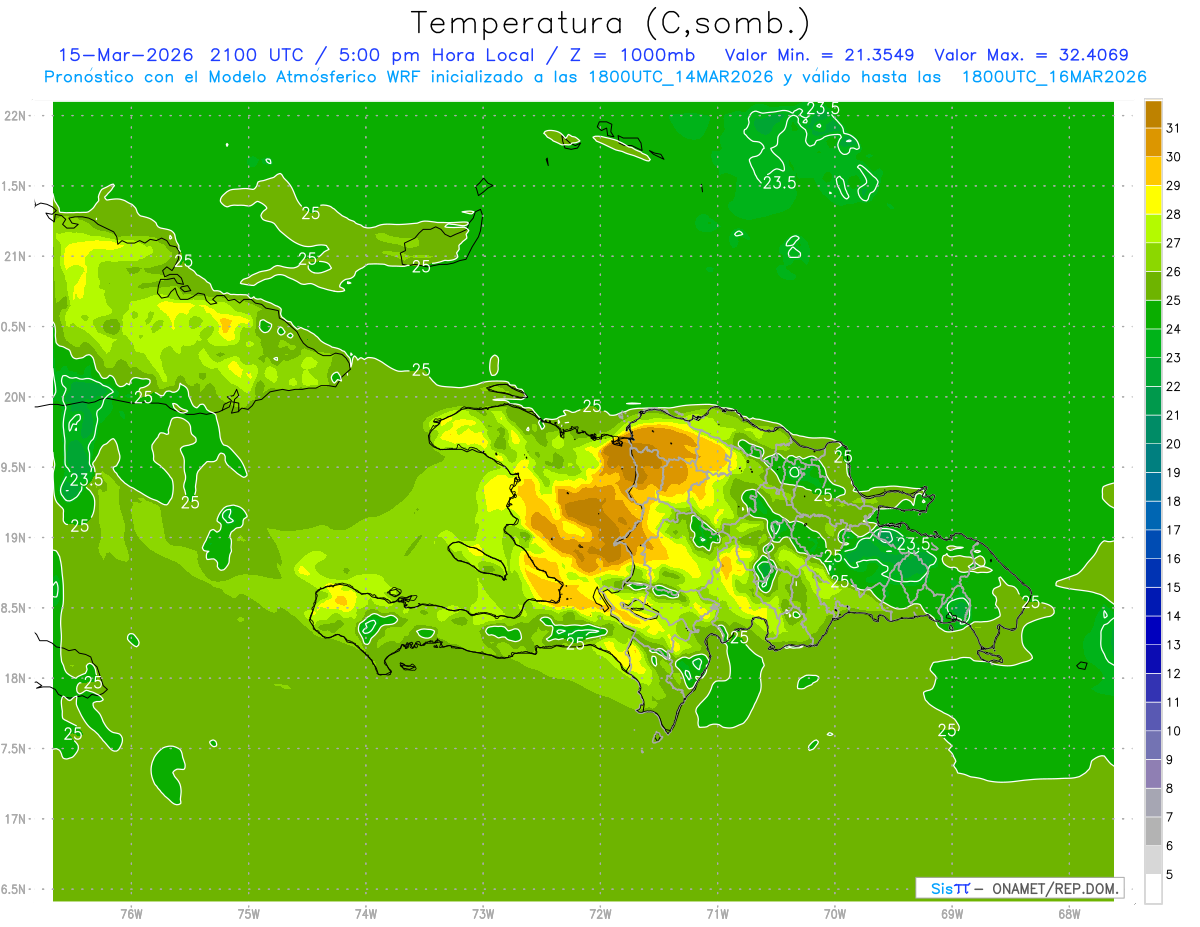The width and height of the screenshot is (1200, 927).
Task: Click the latitude axis label "21N"
Action: pos(17,256)
